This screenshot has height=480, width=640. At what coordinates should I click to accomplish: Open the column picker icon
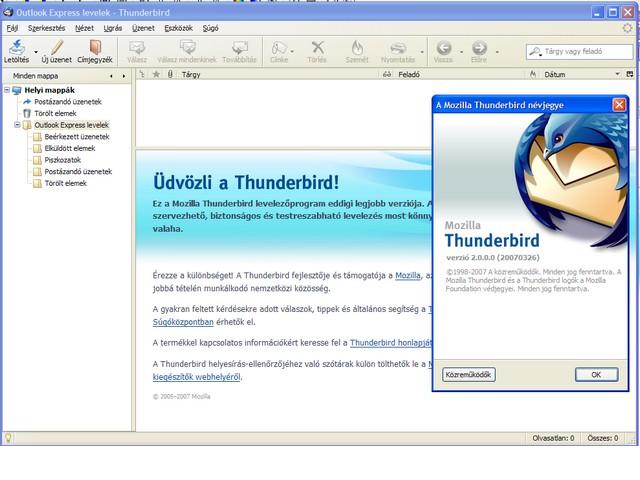tap(630, 74)
